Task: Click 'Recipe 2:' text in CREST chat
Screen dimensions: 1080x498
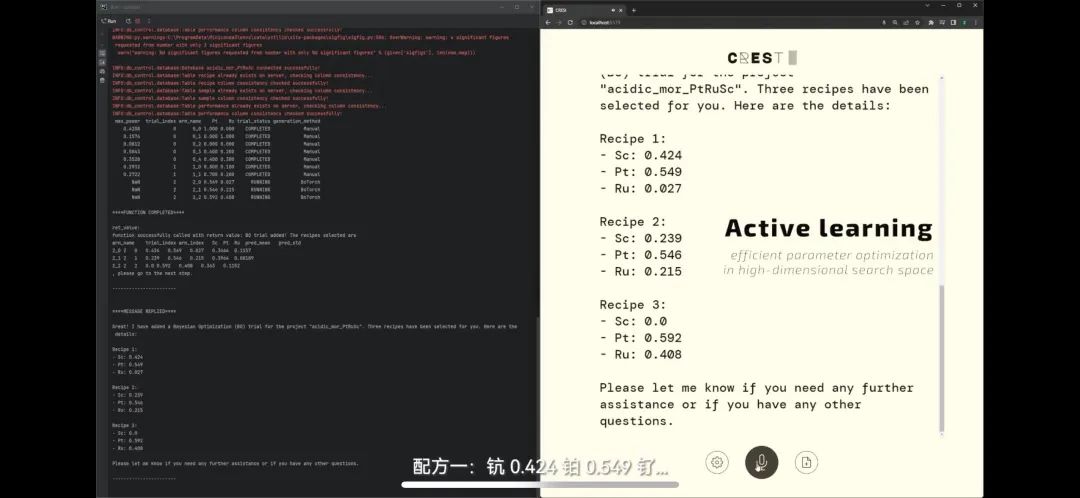Action: point(633,222)
